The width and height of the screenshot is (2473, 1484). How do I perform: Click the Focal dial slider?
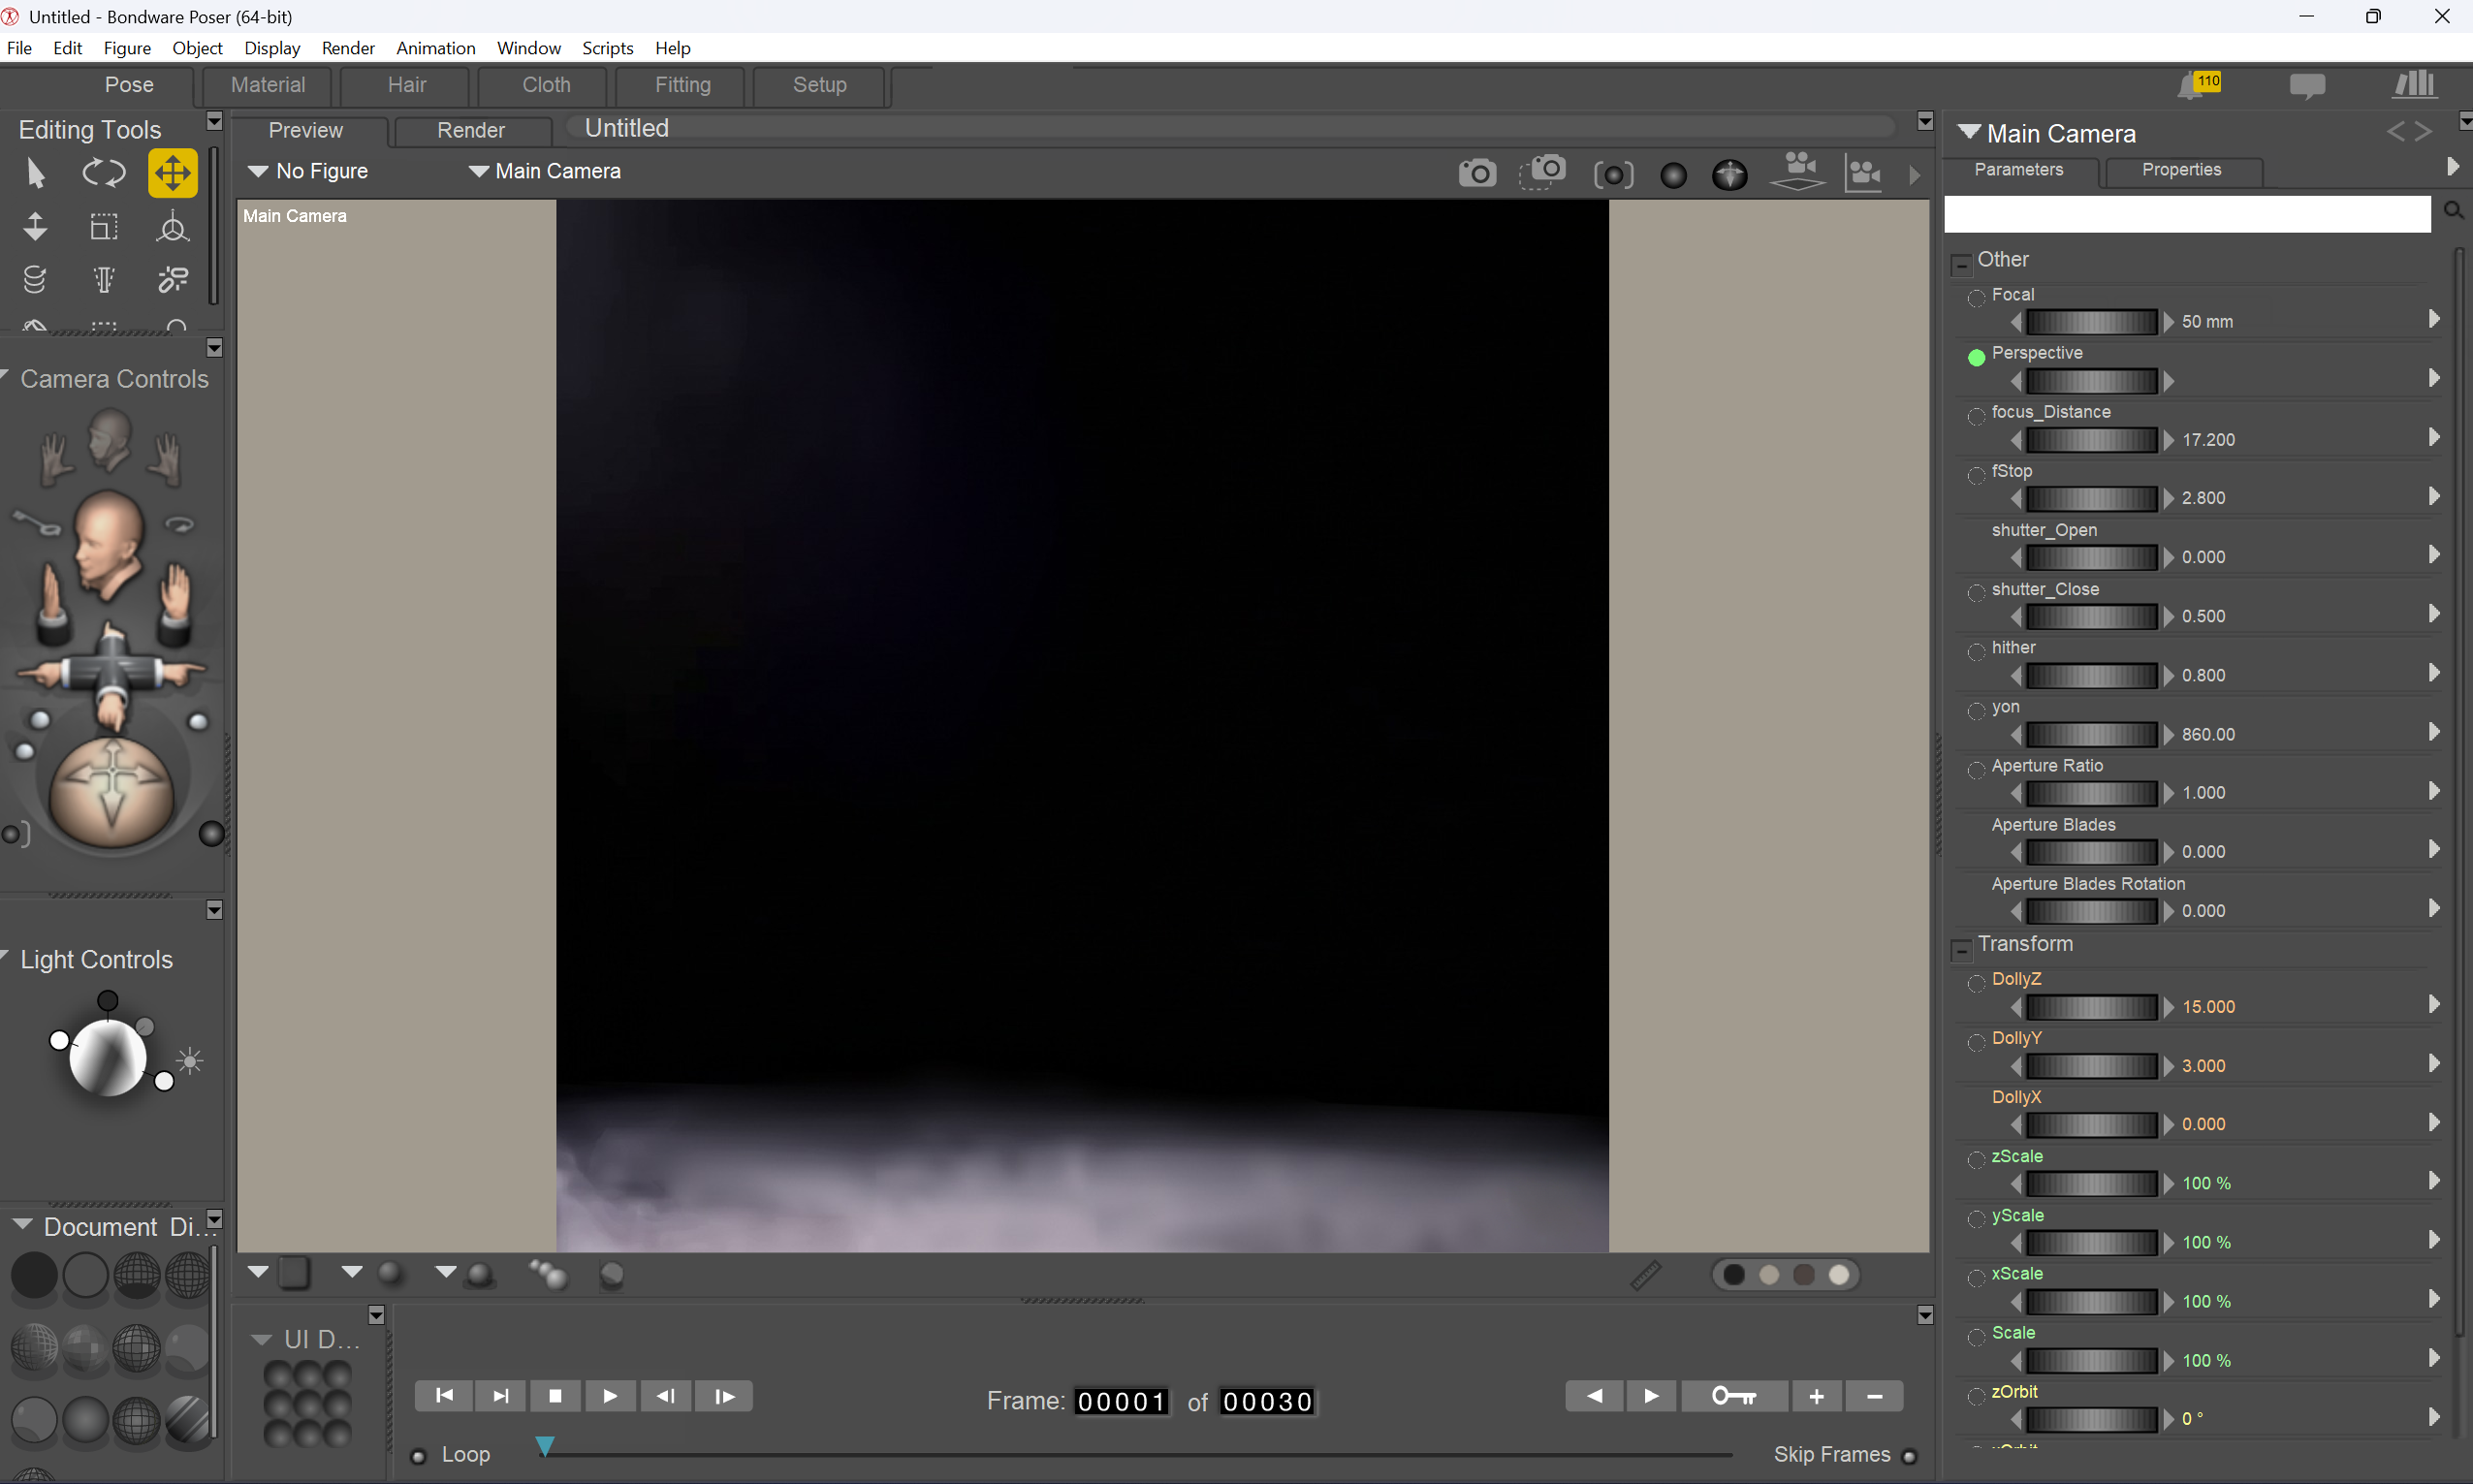pyautogui.click(x=2091, y=321)
